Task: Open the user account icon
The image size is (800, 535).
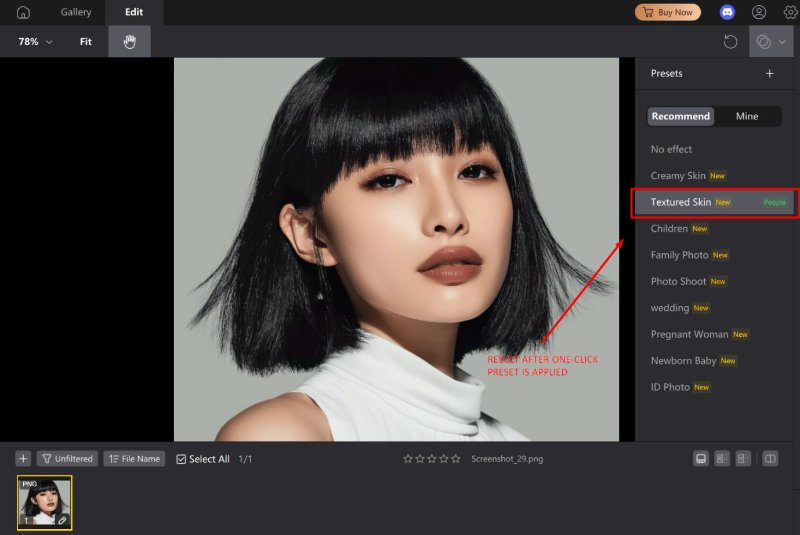Action: point(759,12)
